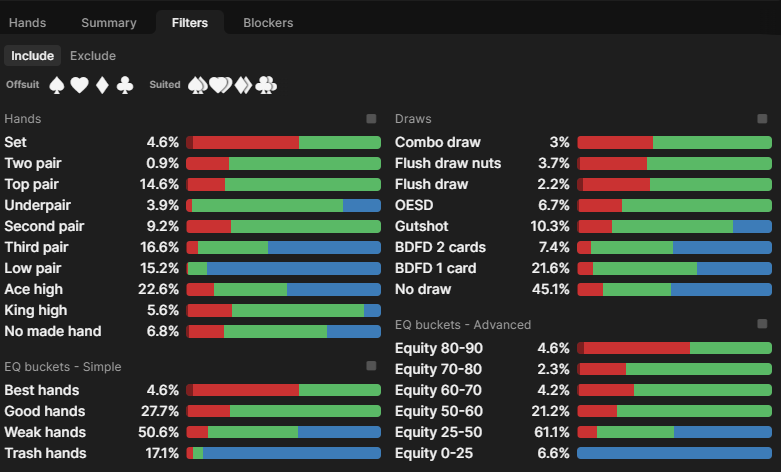Click the offsuit spade icon
The height and width of the screenshot is (472, 781).
point(57,86)
